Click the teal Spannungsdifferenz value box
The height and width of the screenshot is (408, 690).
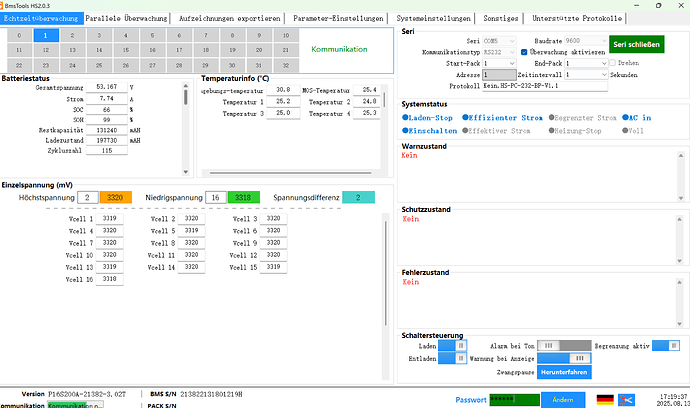click(x=358, y=198)
